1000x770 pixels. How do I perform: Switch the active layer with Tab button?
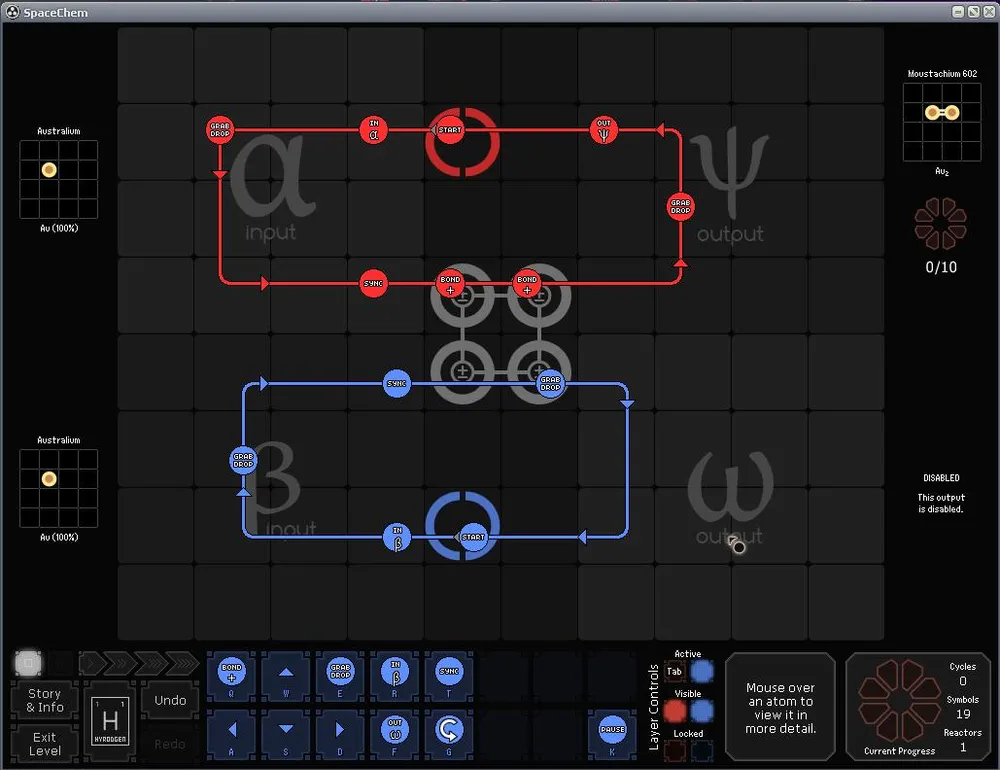point(675,672)
